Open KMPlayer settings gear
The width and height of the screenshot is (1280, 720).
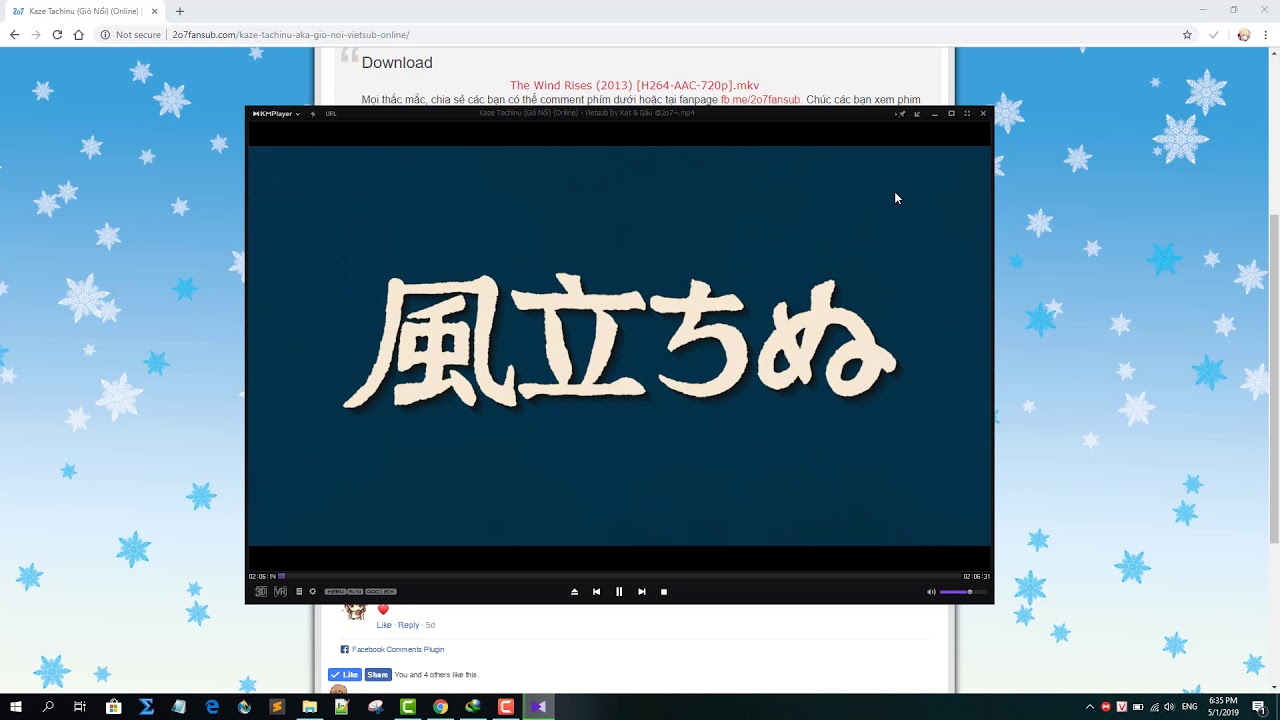313,592
